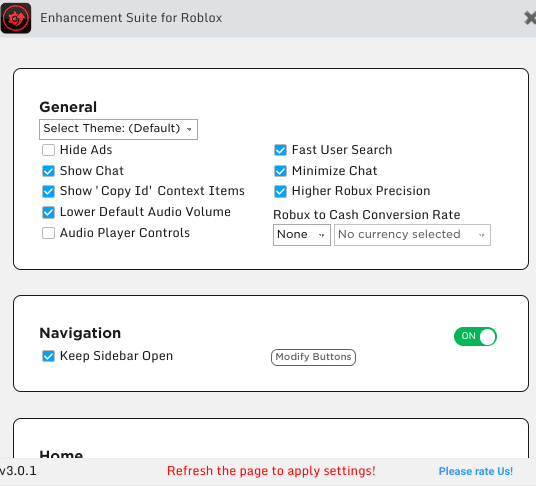536x486 pixels.
Task: Click the Enhancement Suite for Roblox logo icon
Action: pos(16,18)
